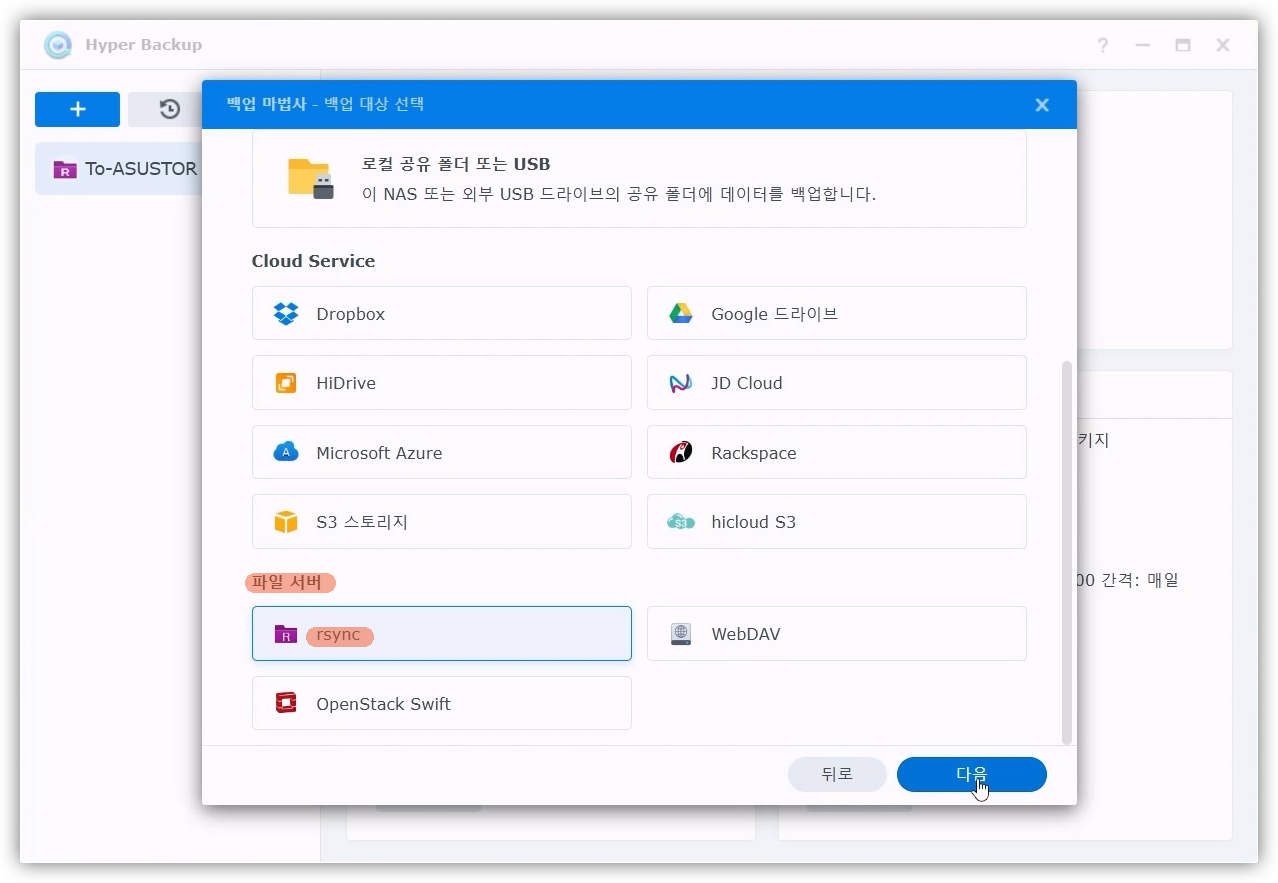Select HiDrive backup destination
Screen dimensions: 1278x883
[441, 383]
